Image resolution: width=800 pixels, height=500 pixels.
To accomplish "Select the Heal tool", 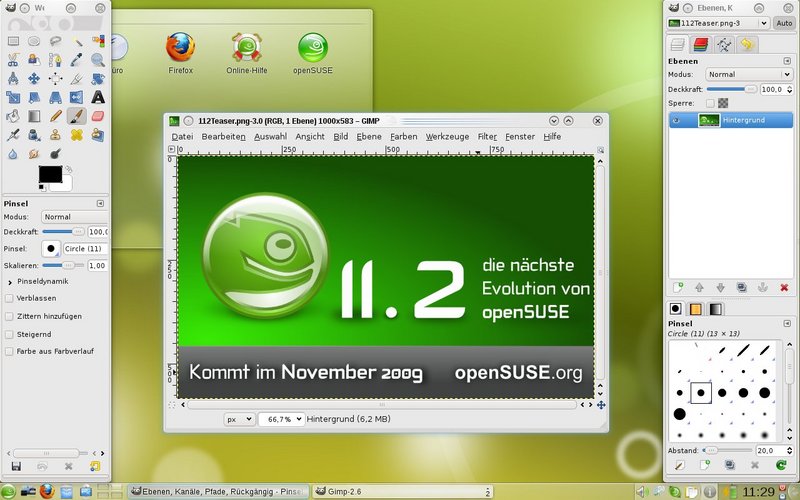I will click(x=77, y=135).
